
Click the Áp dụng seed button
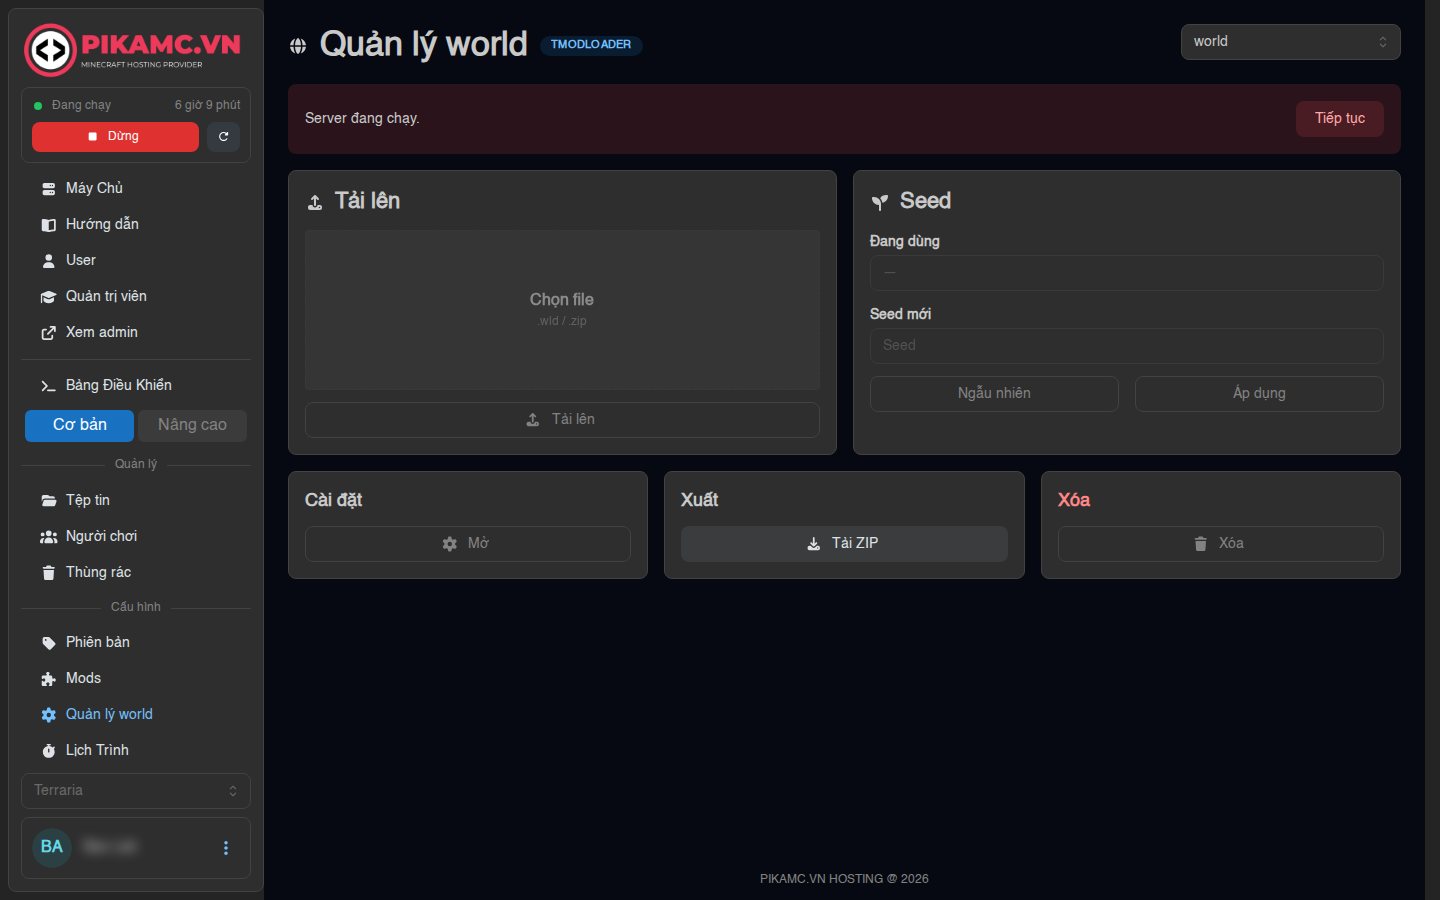pos(1259,394)
